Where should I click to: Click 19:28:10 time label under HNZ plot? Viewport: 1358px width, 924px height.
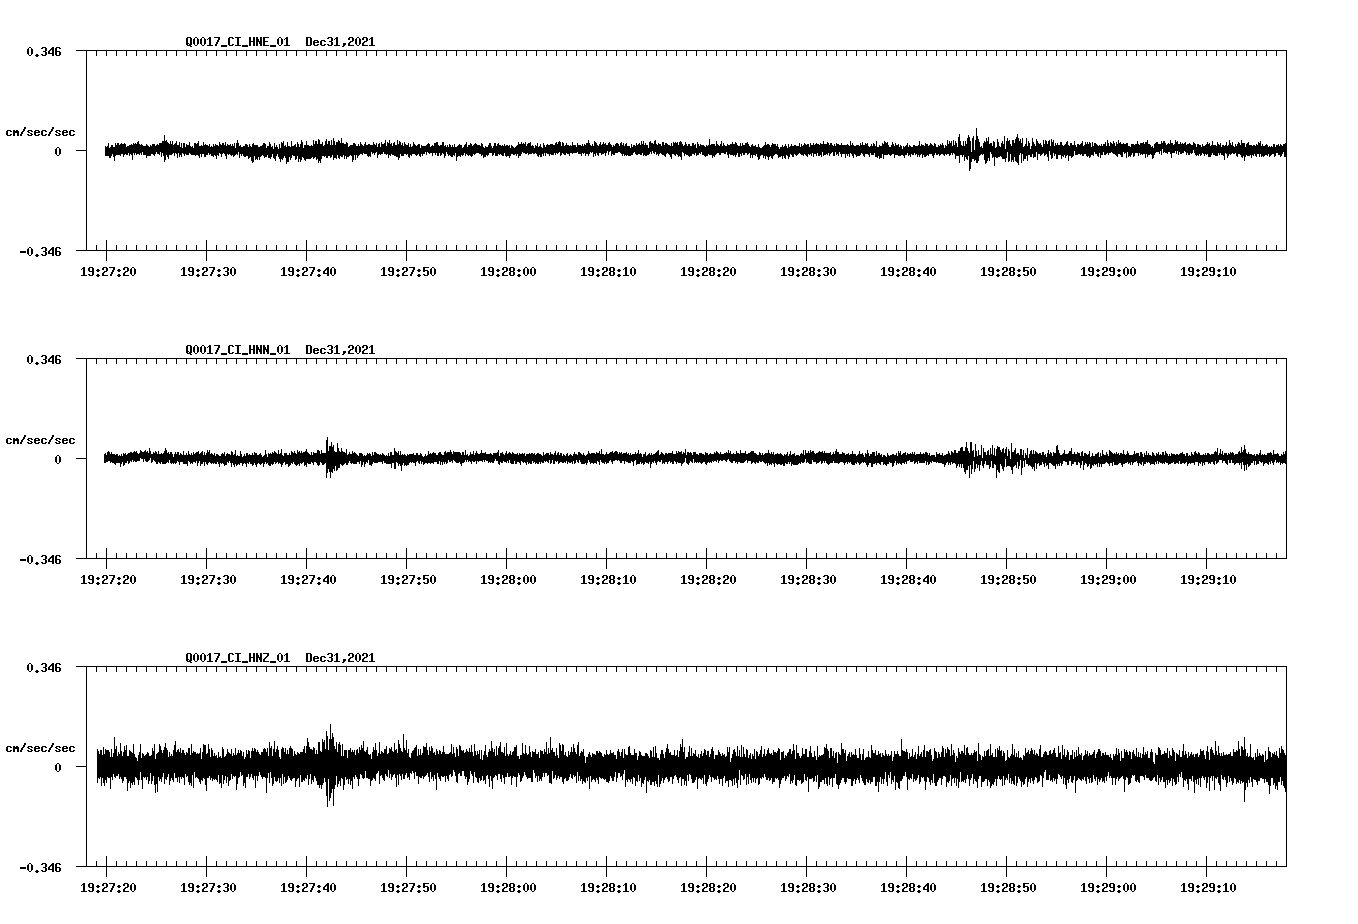pyautogui.click(x=608, y=888)
